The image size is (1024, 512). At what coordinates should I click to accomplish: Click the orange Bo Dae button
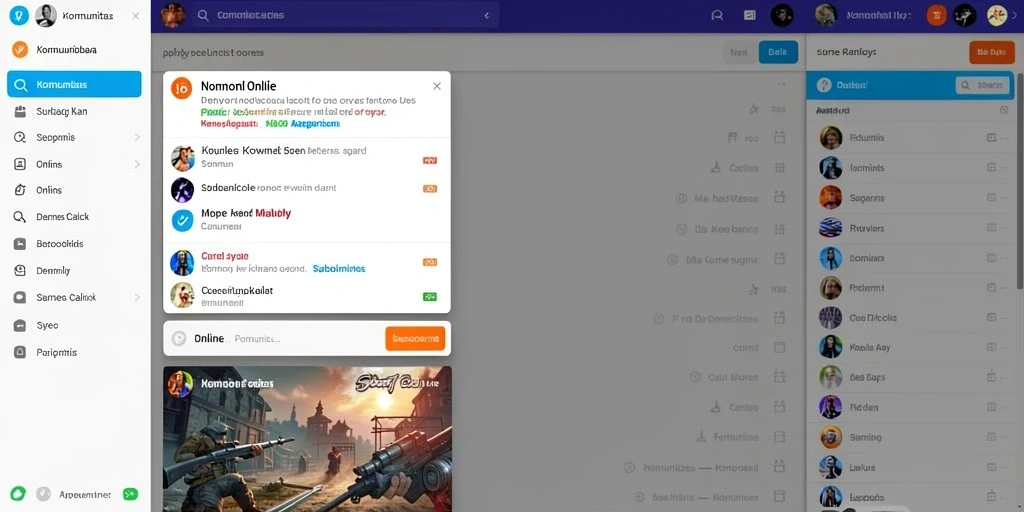(991, 52)
